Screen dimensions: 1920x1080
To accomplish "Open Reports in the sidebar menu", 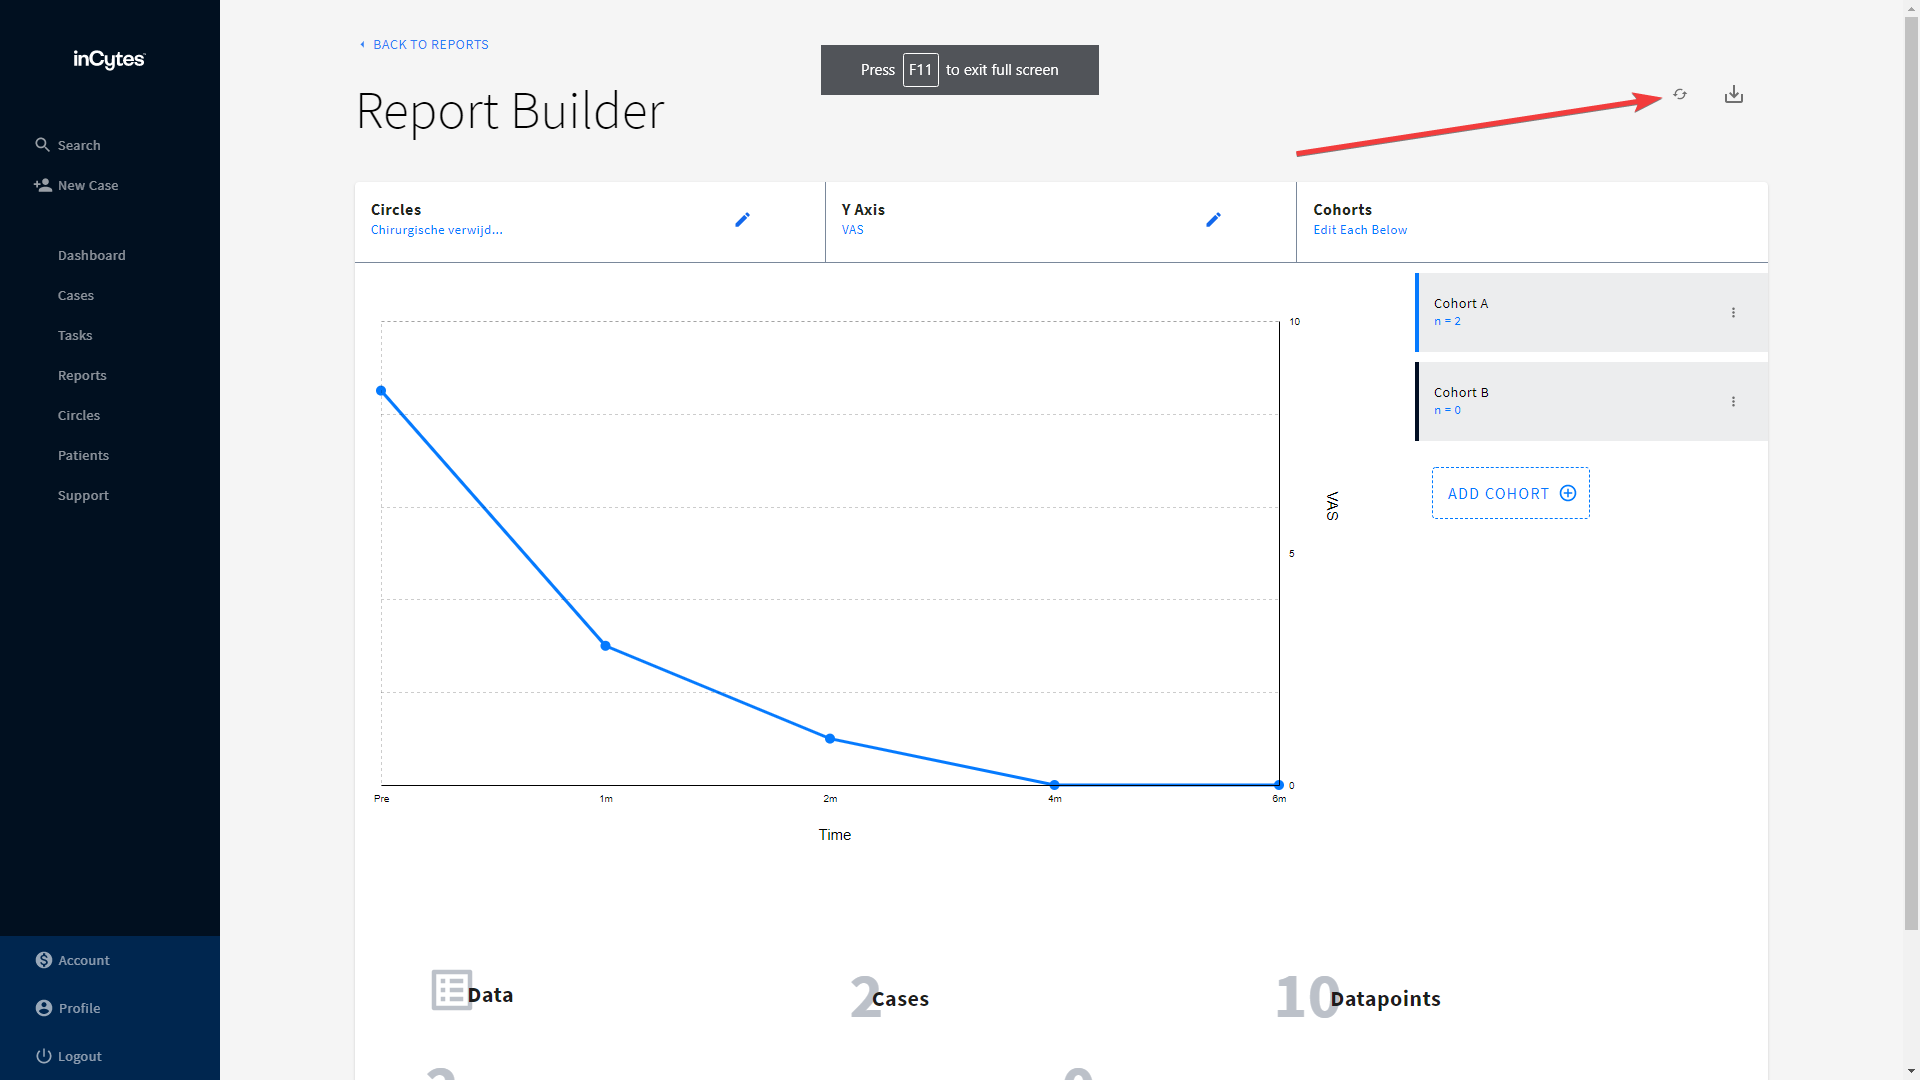I will click(82, 375).
